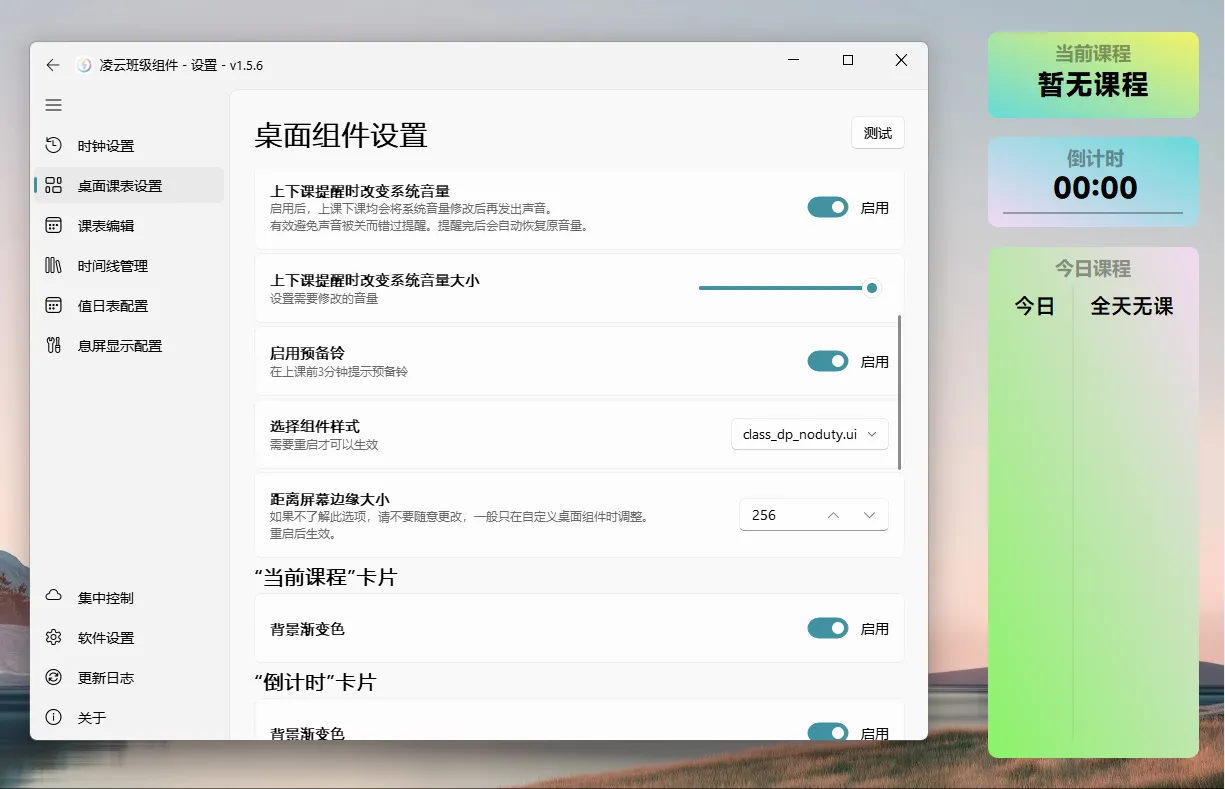This screenshot has height=789, width=1225.
Task: Open 时间线管理 section
Action: pos(129,266)
